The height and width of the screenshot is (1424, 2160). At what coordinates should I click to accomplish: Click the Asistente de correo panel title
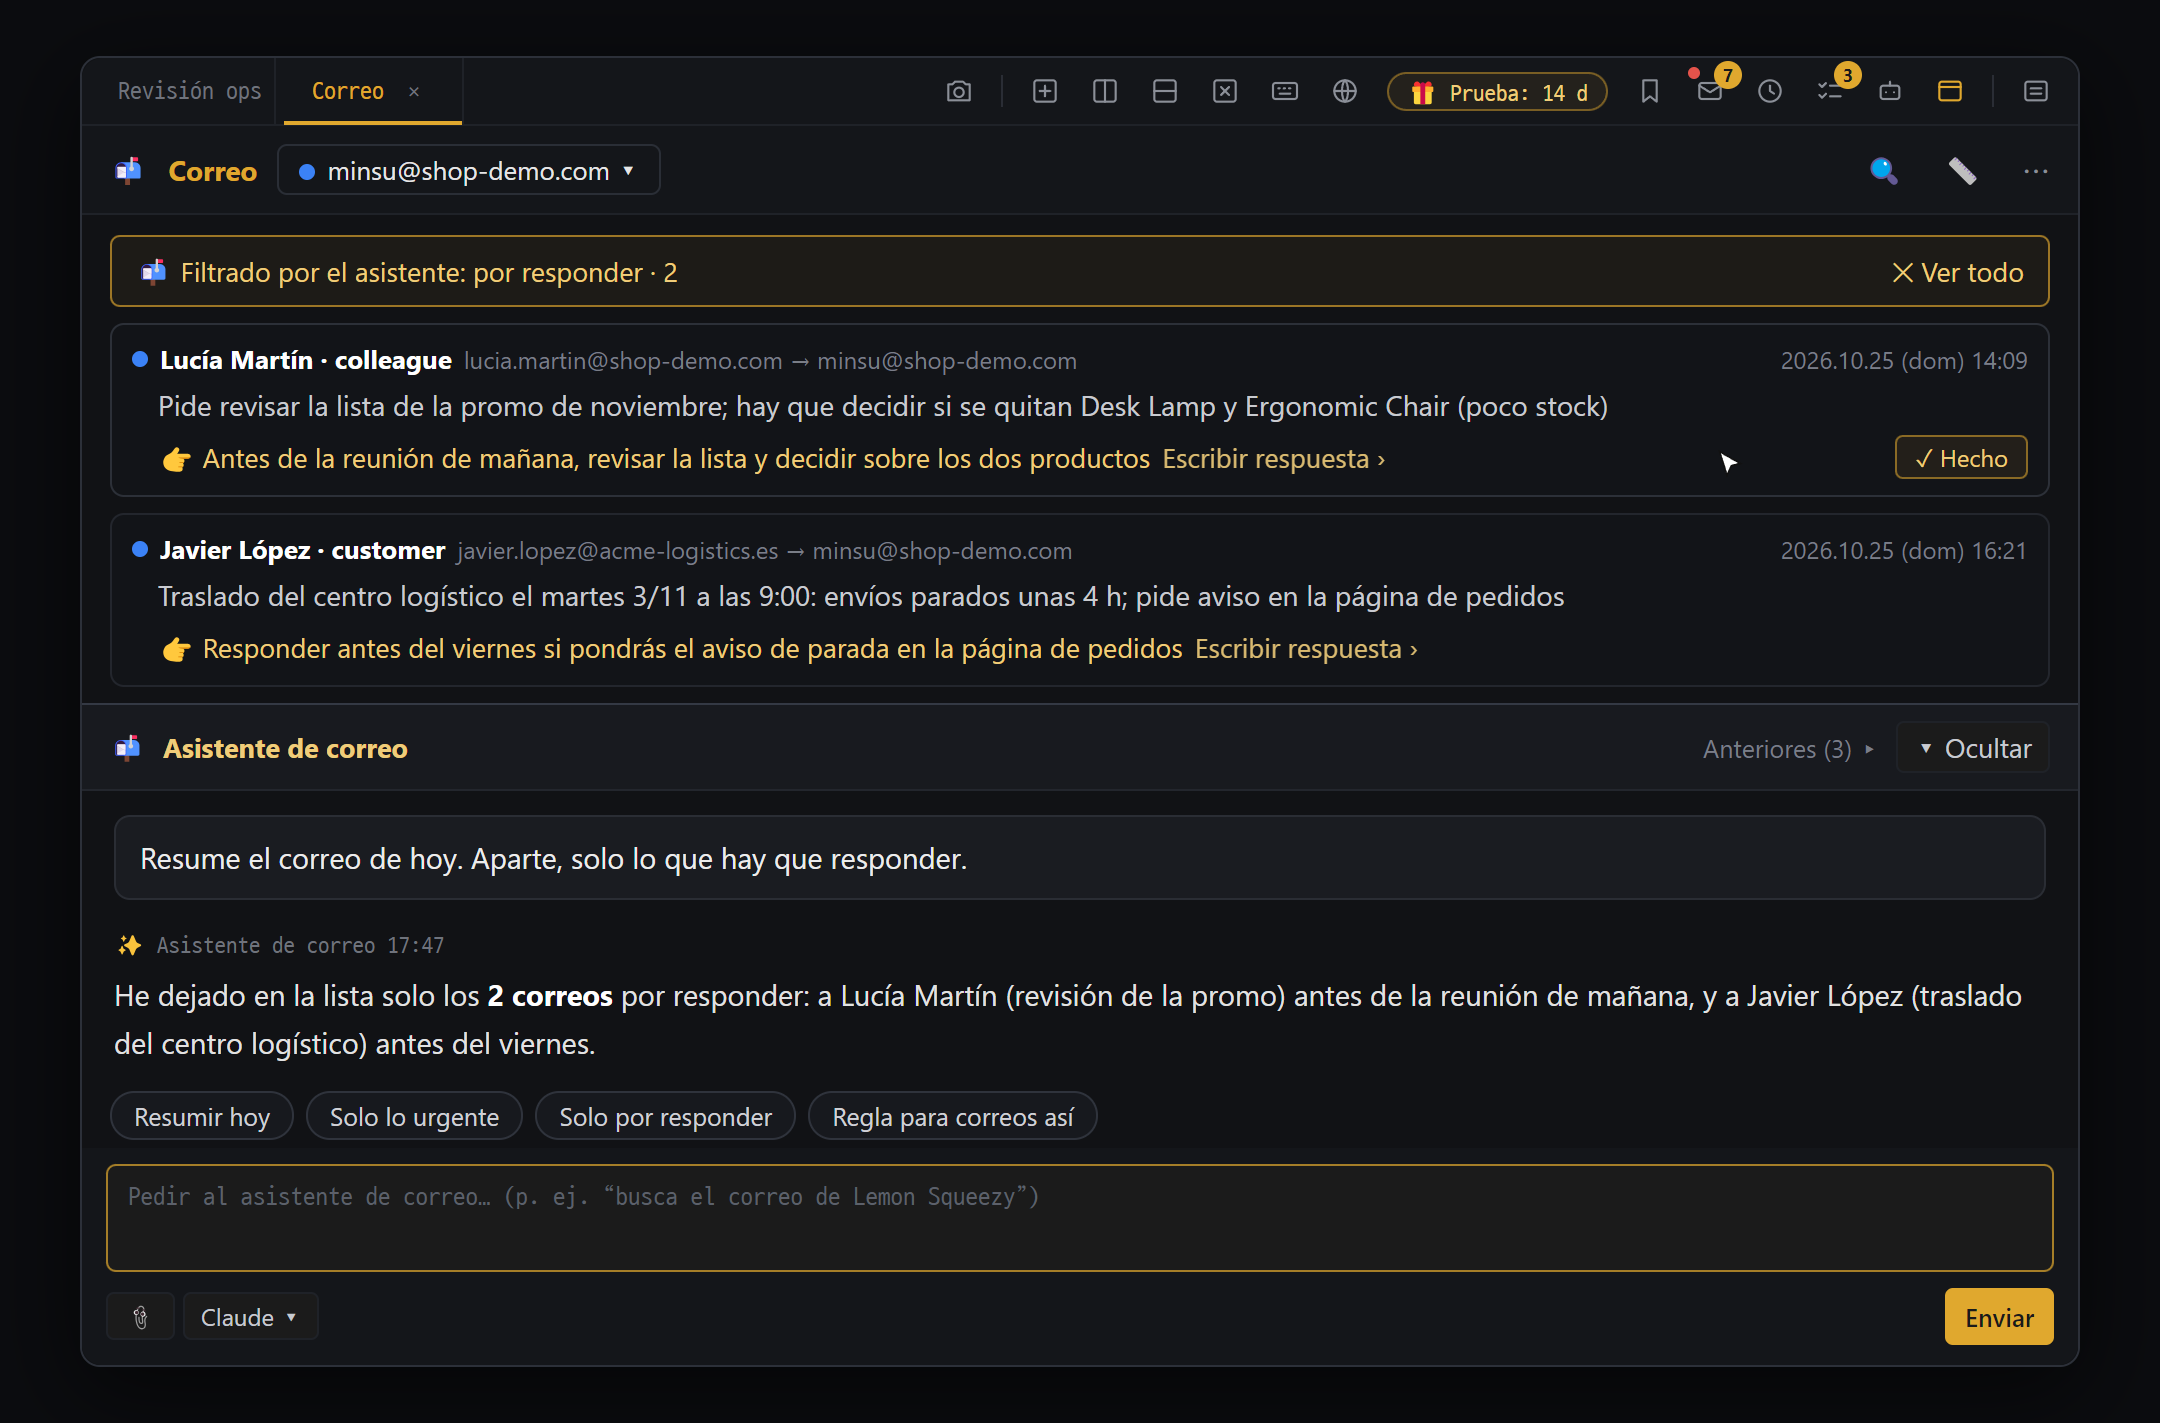click(285, 748)
